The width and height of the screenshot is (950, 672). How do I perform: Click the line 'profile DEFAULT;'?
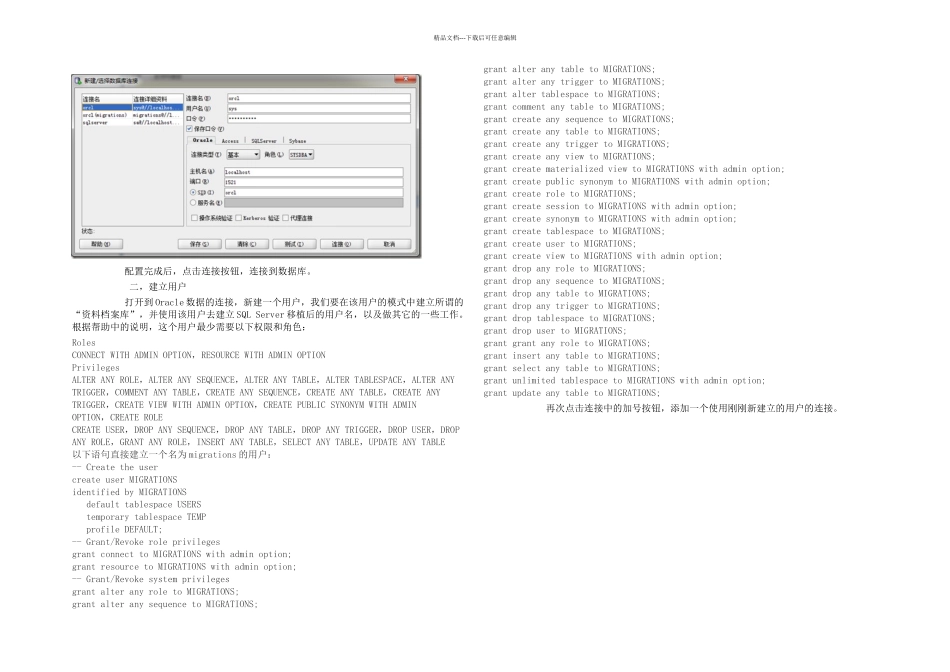pyautogui.click(x=124, y=530)
